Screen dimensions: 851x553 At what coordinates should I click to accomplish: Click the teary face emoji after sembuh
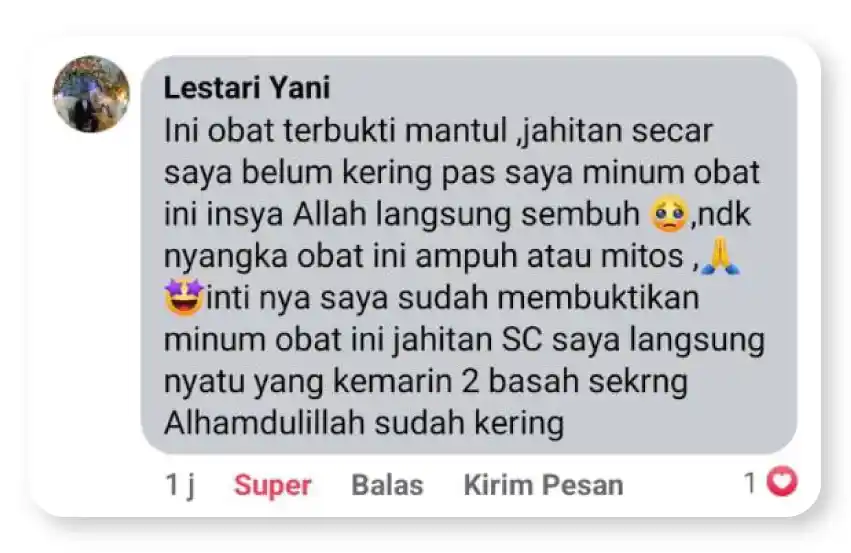tap(669, 215)
